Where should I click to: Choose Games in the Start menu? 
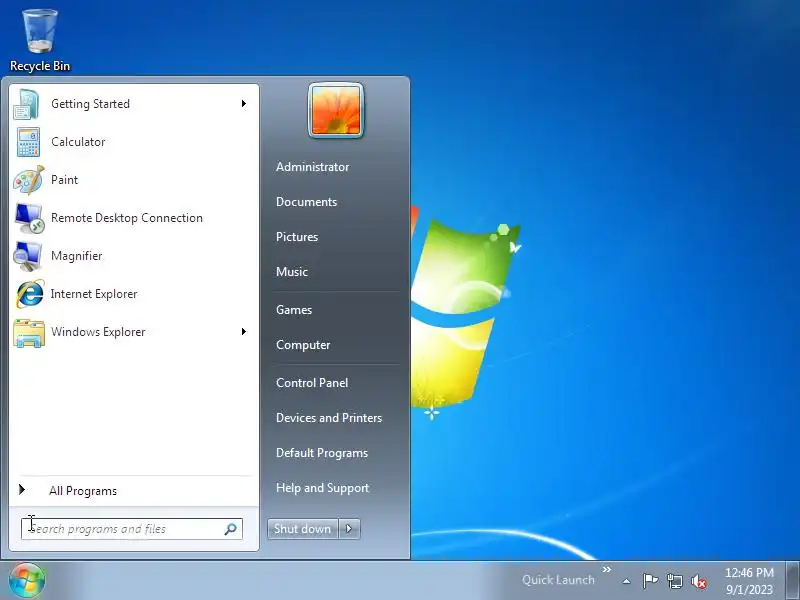click(294, 310)
